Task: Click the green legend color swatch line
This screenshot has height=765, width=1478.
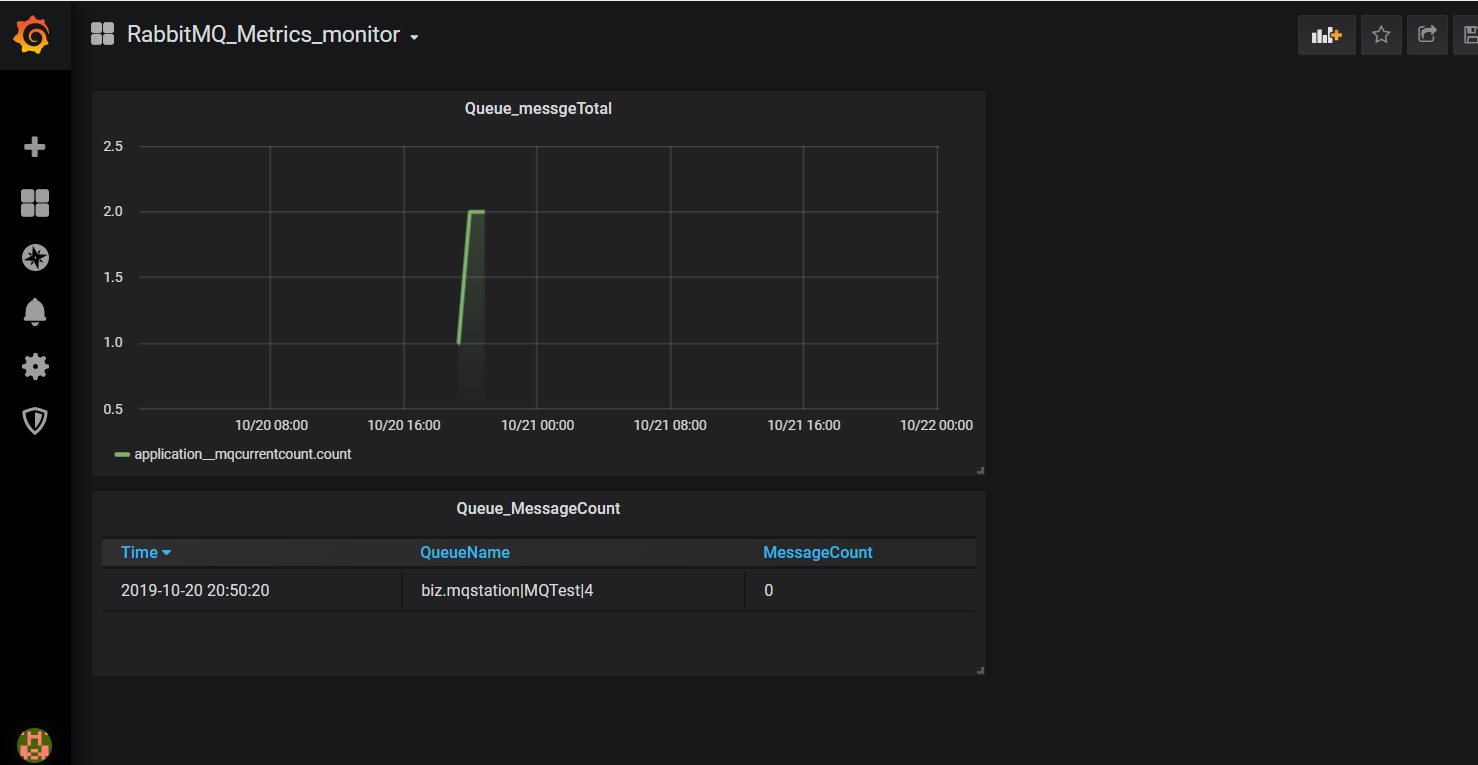Action: coord(122,454)
